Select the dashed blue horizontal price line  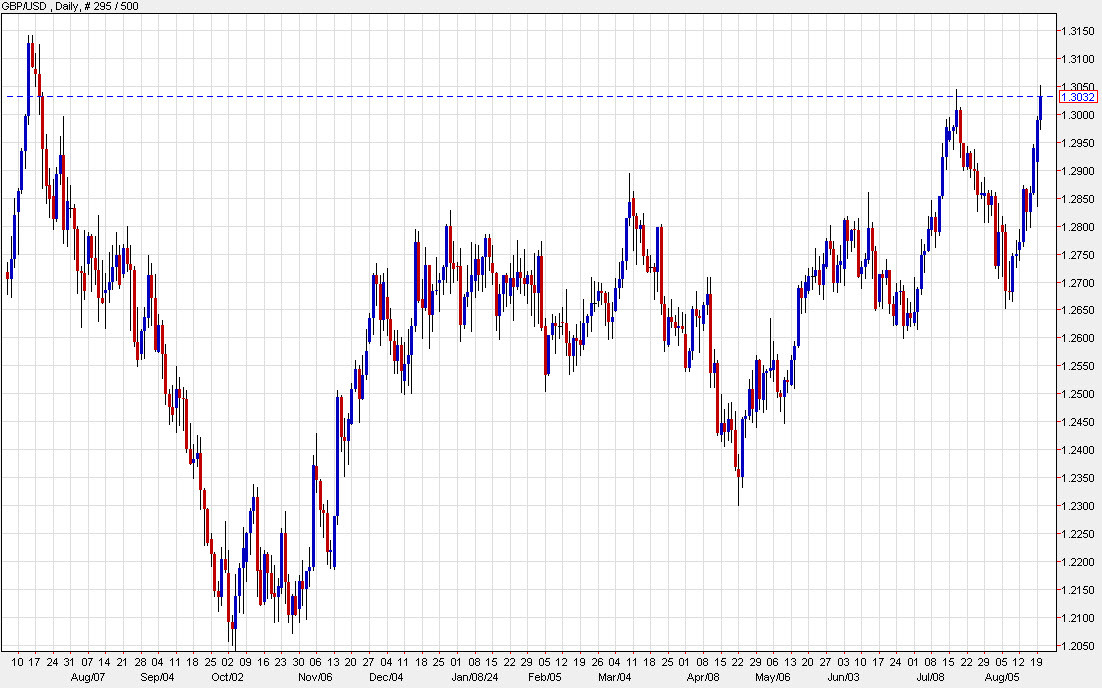[x=500, y=96]
